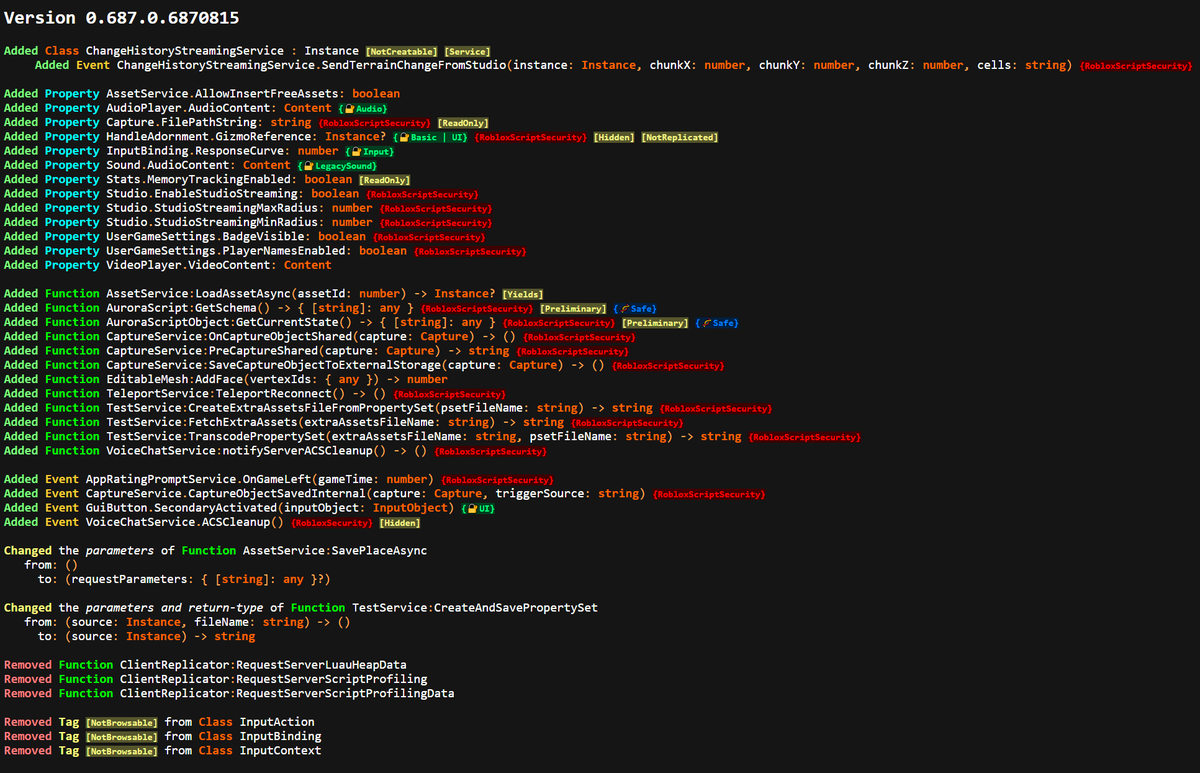Click the InputContext class name

279,750
